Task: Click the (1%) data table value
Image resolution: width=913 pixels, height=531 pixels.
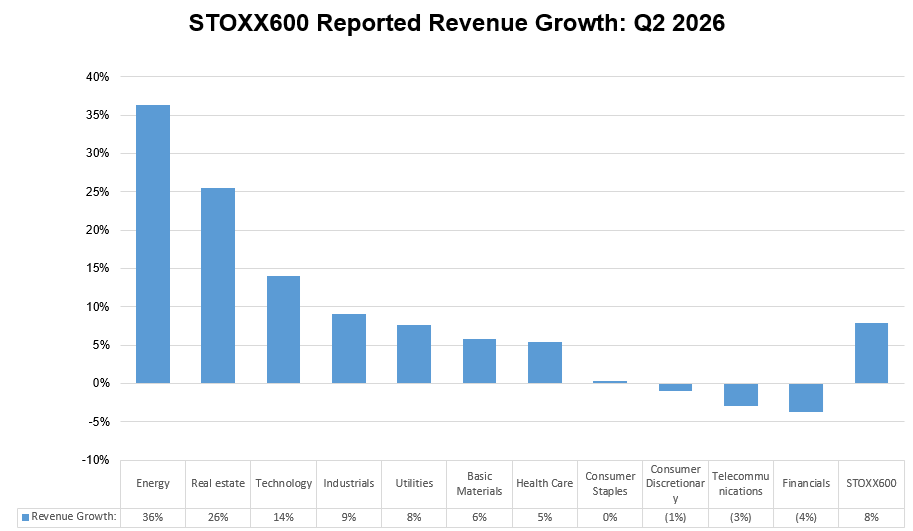Action: (675, 517)
